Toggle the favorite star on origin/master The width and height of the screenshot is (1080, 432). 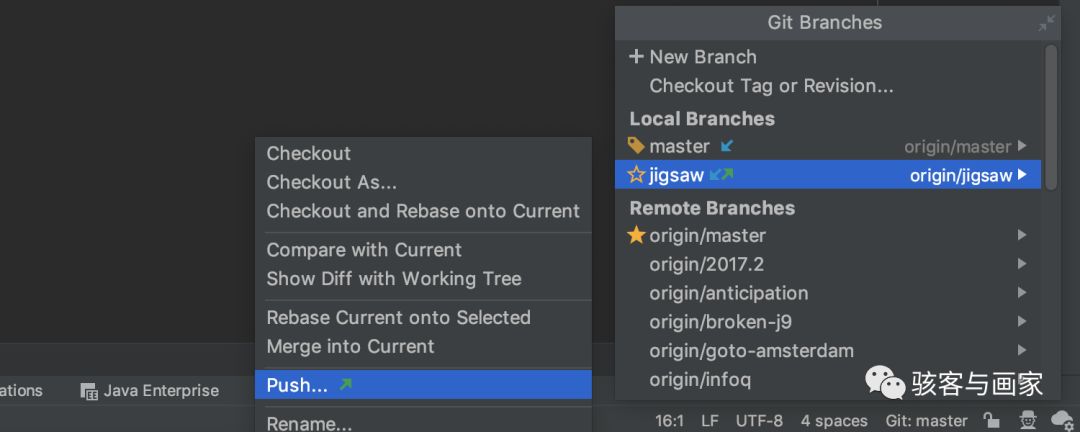click(636, 236)
